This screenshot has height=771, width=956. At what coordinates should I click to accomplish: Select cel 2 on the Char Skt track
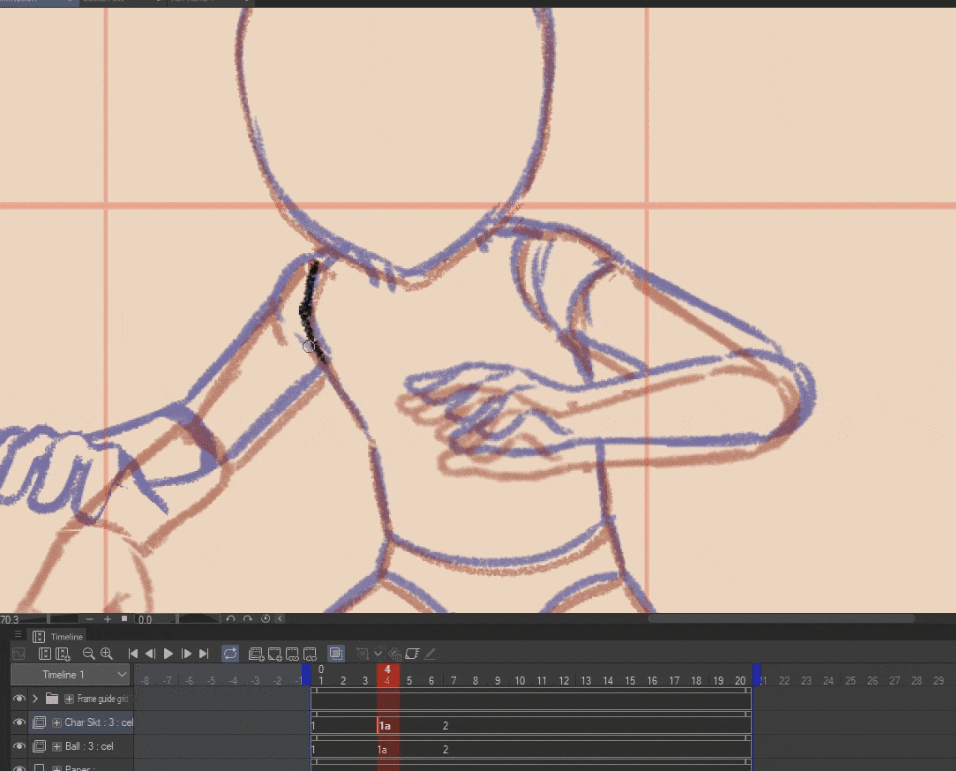coord(446,726)
